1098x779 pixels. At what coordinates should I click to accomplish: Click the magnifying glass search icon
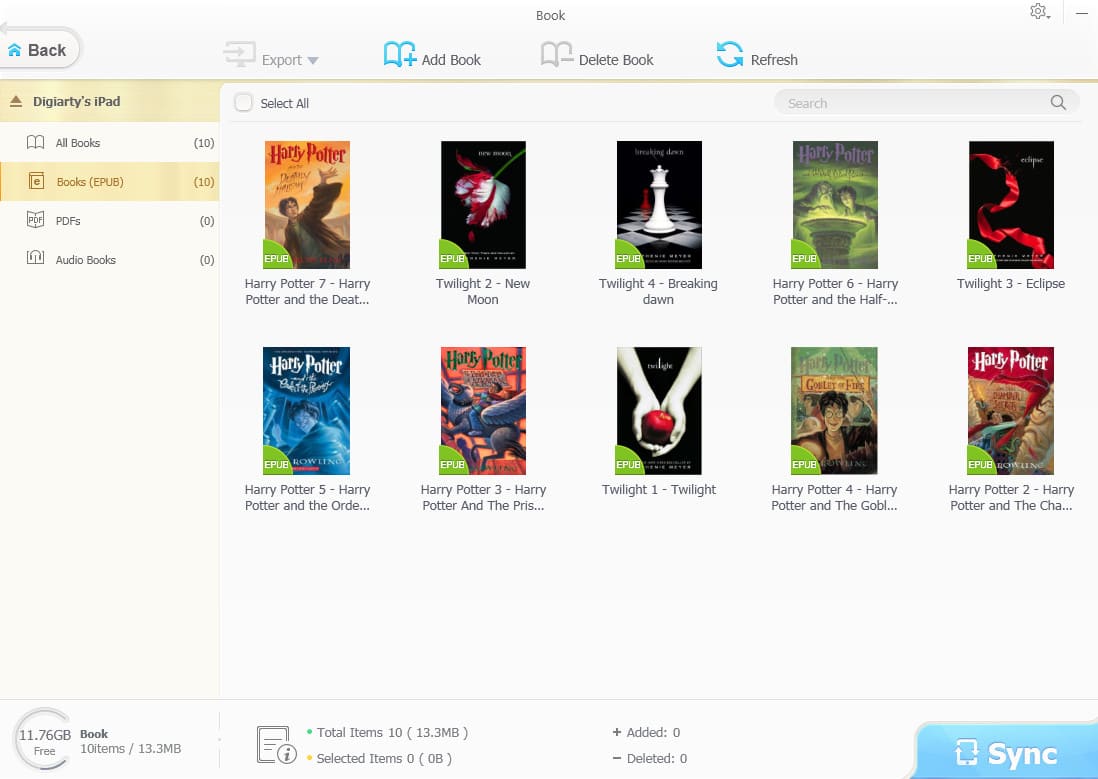pos(1058,103)
